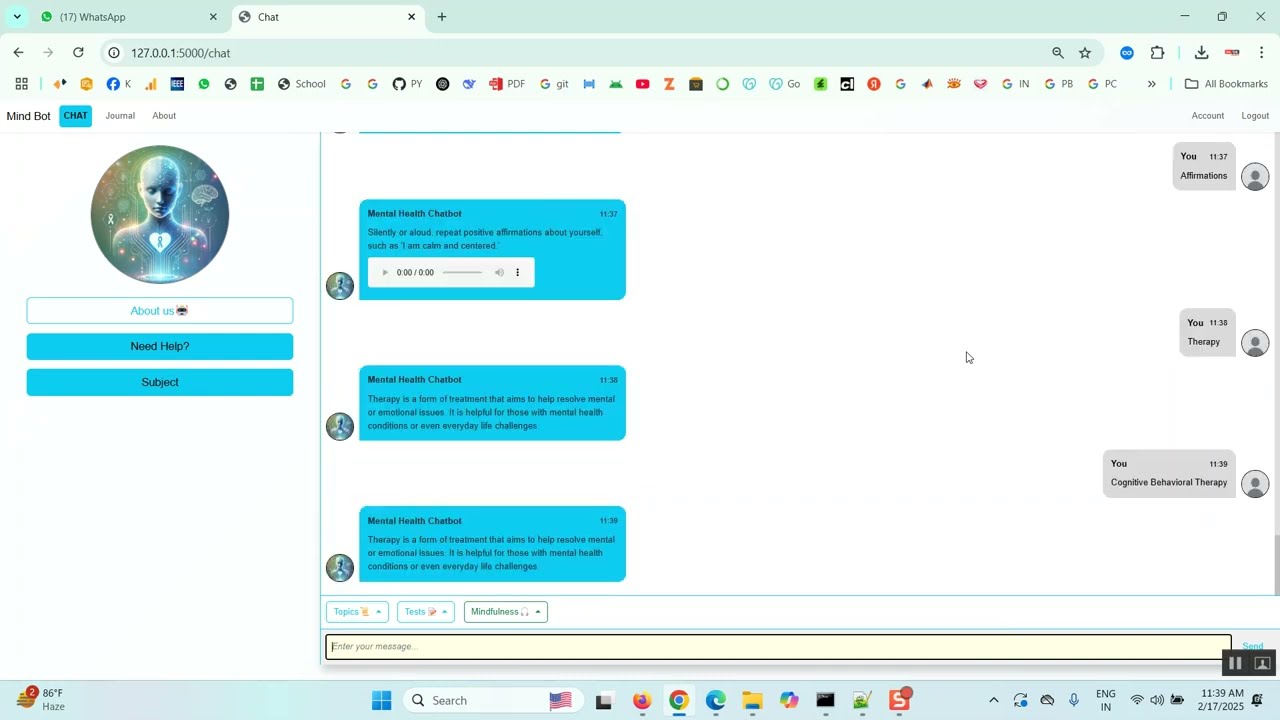The image size is (1280, 720).
Task: Go back to previous page
Action: click(18, 53)
